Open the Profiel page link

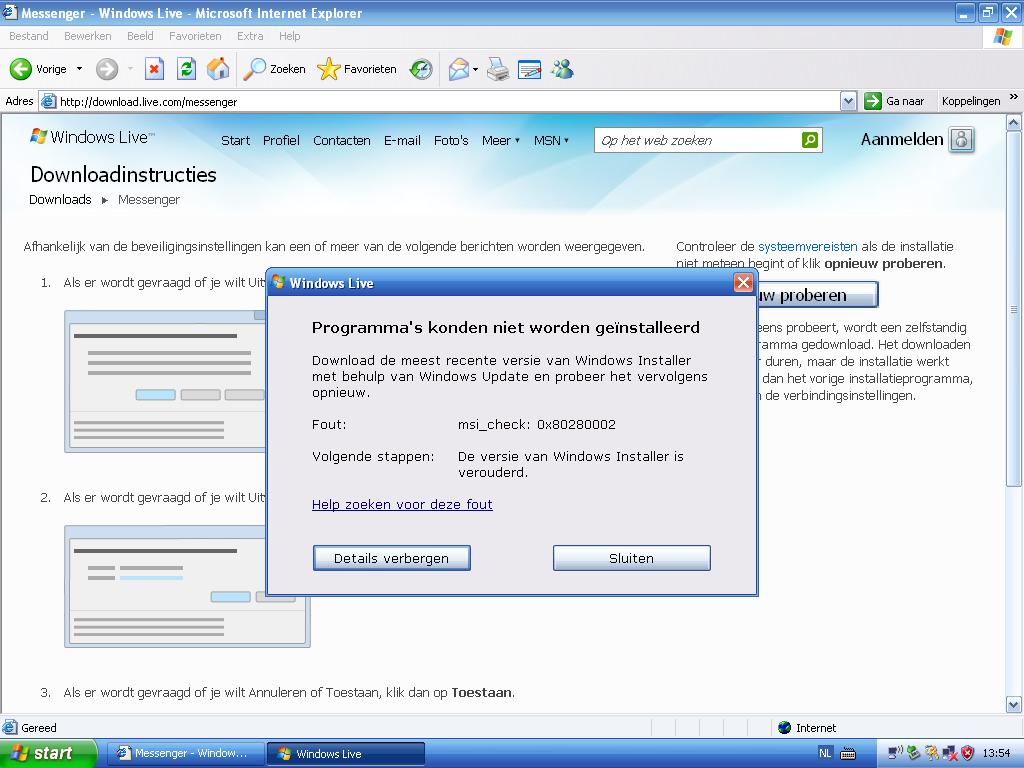(x=281, y=140)
